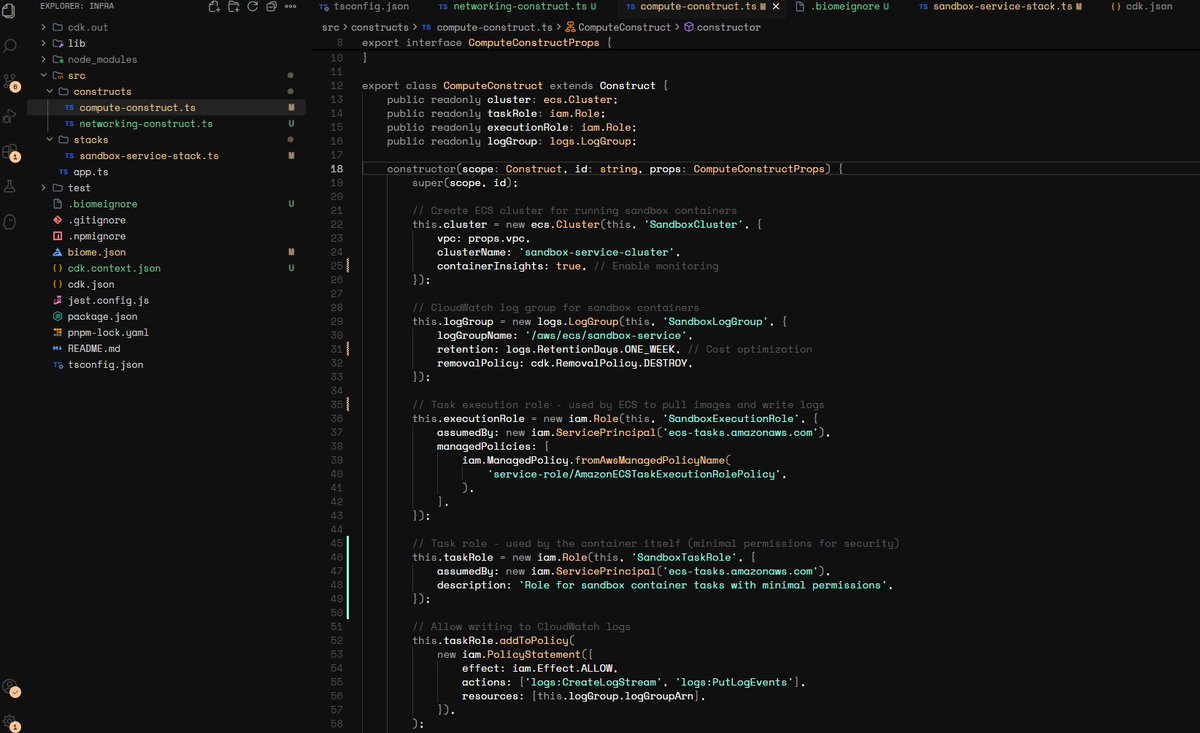
Task: Open pnpm-lock.yaml file
Action: click(x=166, y=332)
